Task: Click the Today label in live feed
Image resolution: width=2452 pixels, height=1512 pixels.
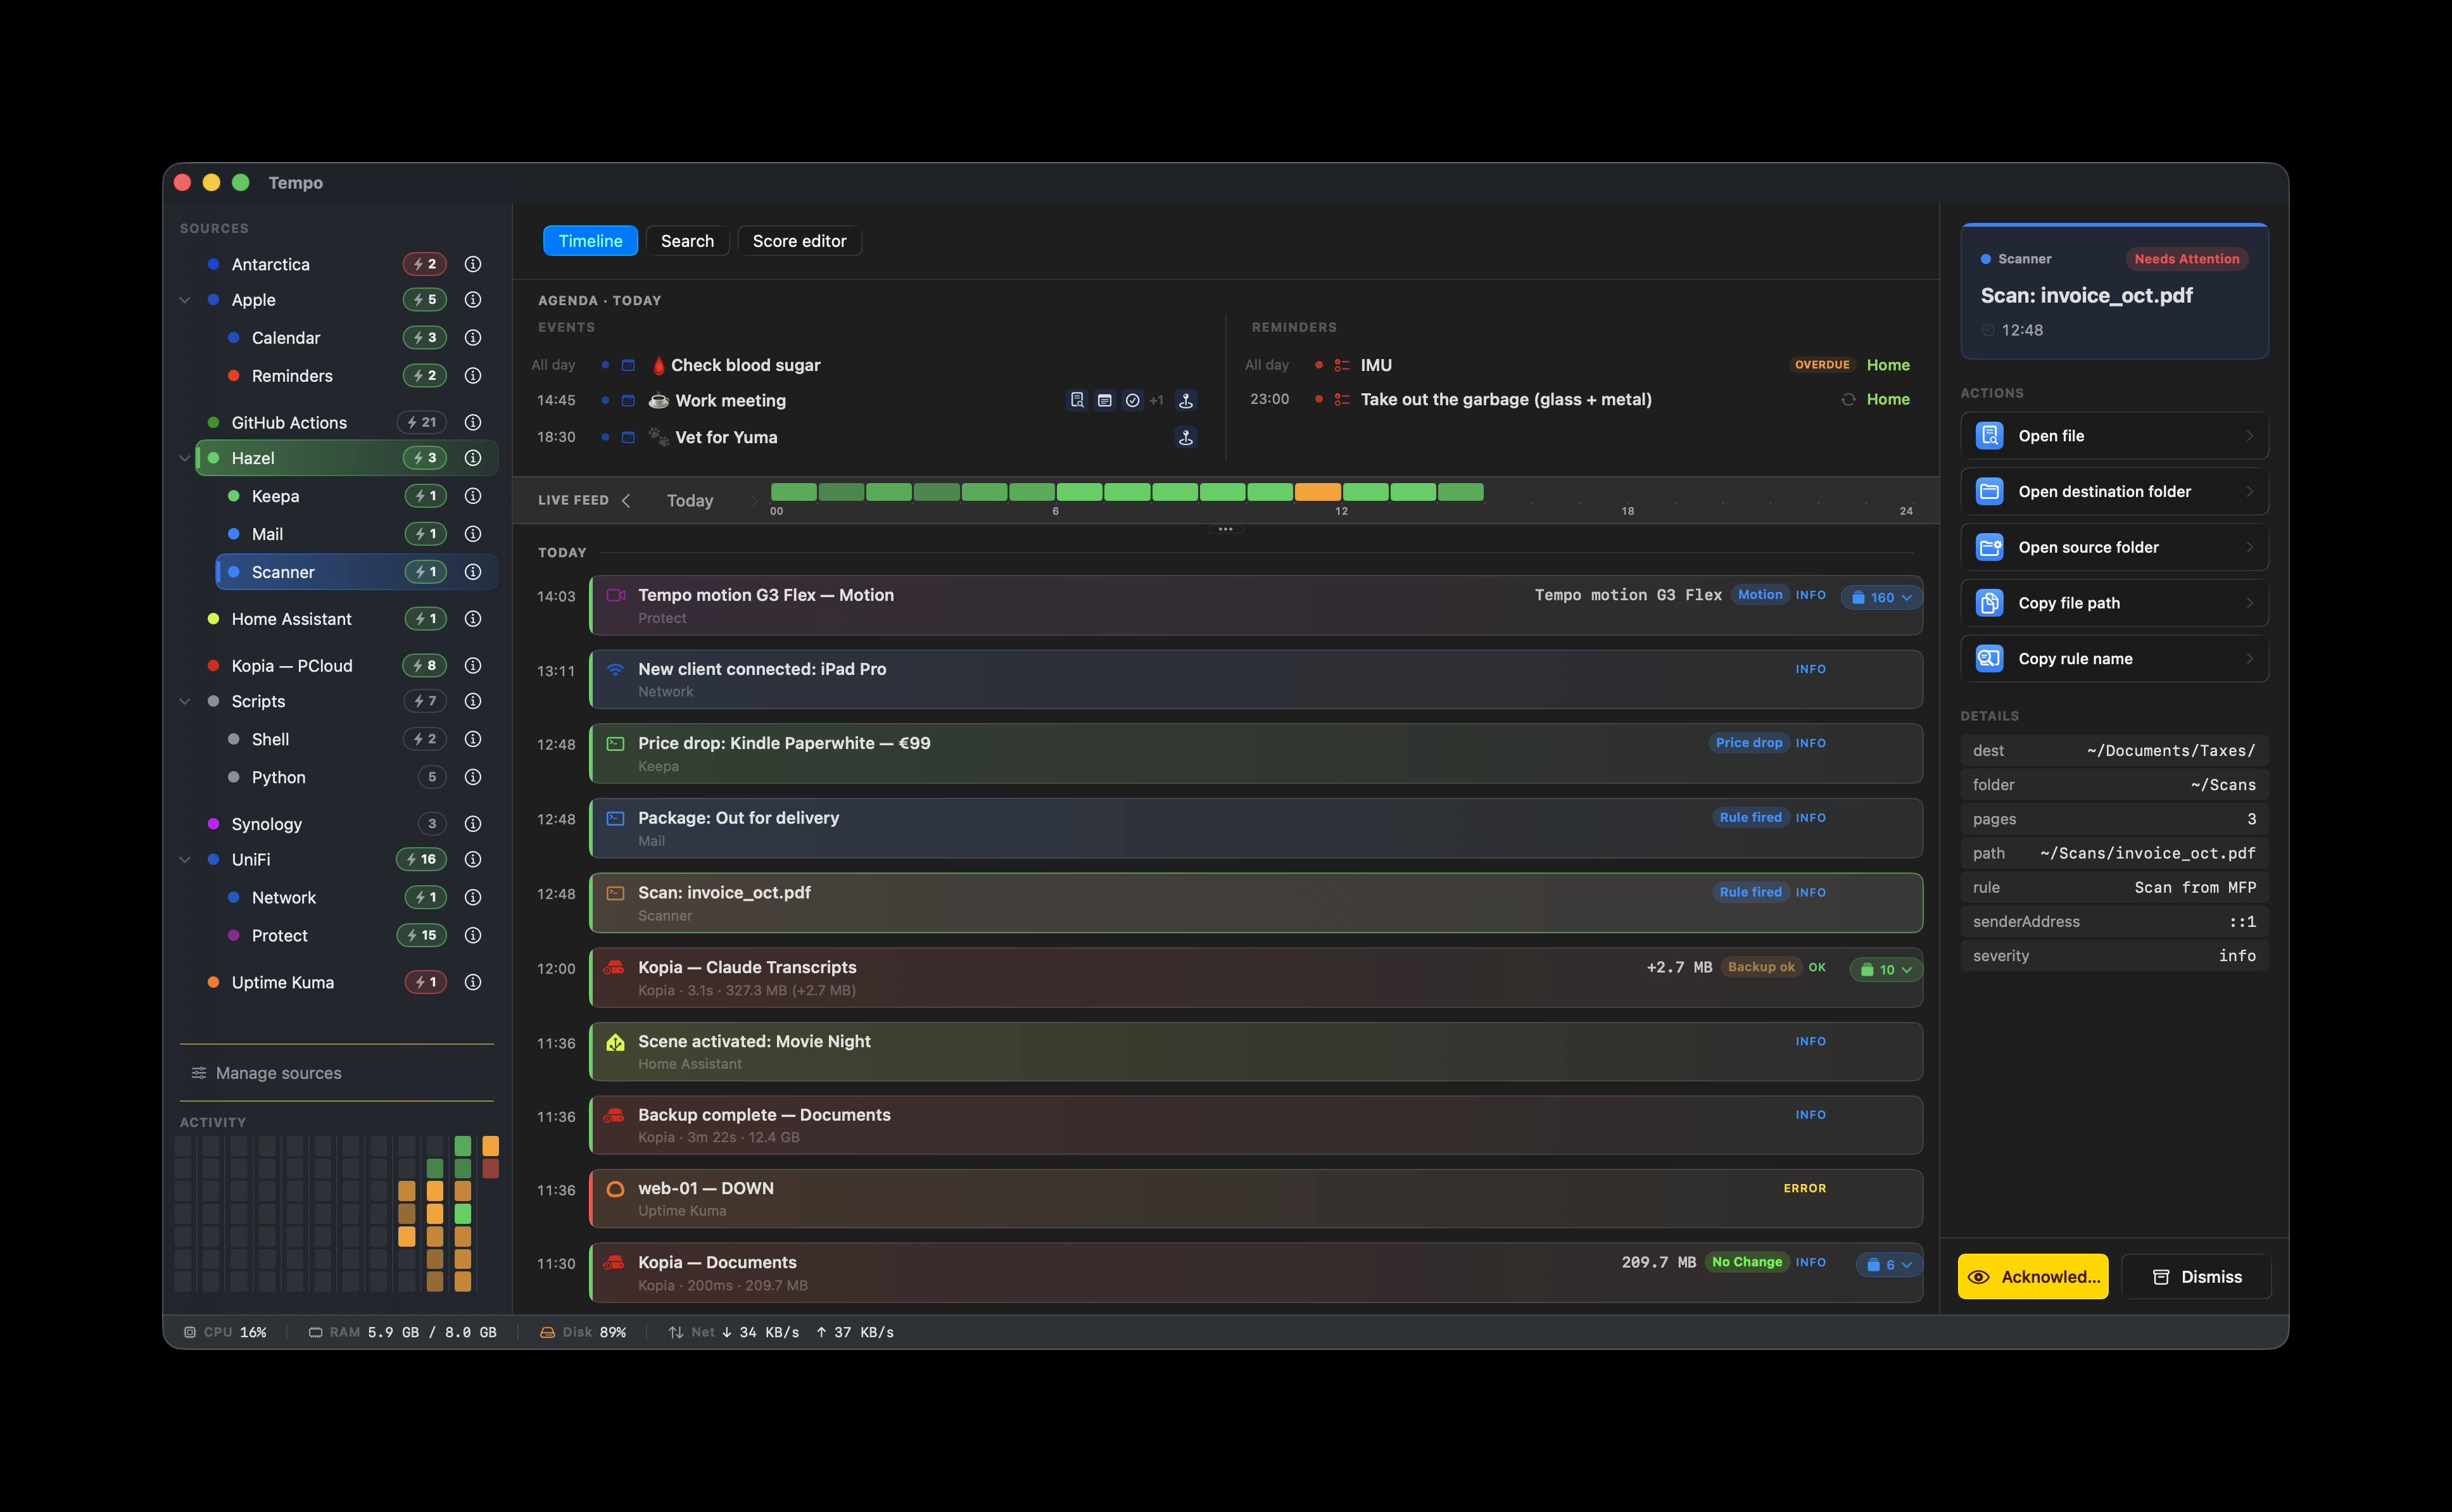Action: (x=690, y=500)
